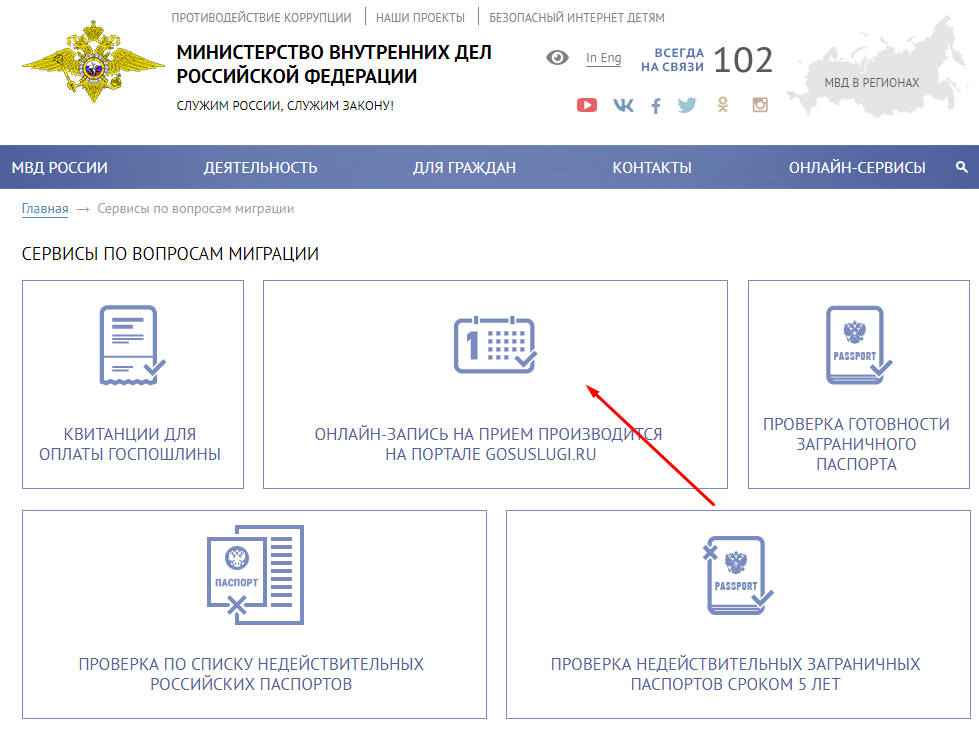
Task: Open the Деятельность menu
Action: pyautogui.click(x=260, y=167)
